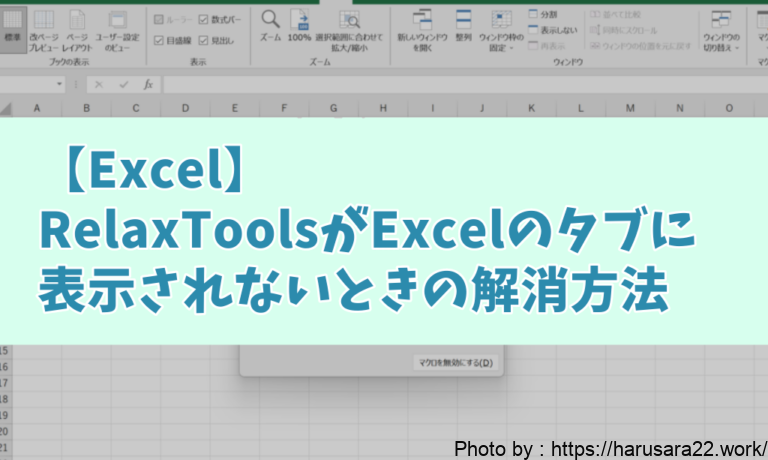Click 表示しない hide window
This screenshot has height=460, width=768.
(x=553, y=30)
